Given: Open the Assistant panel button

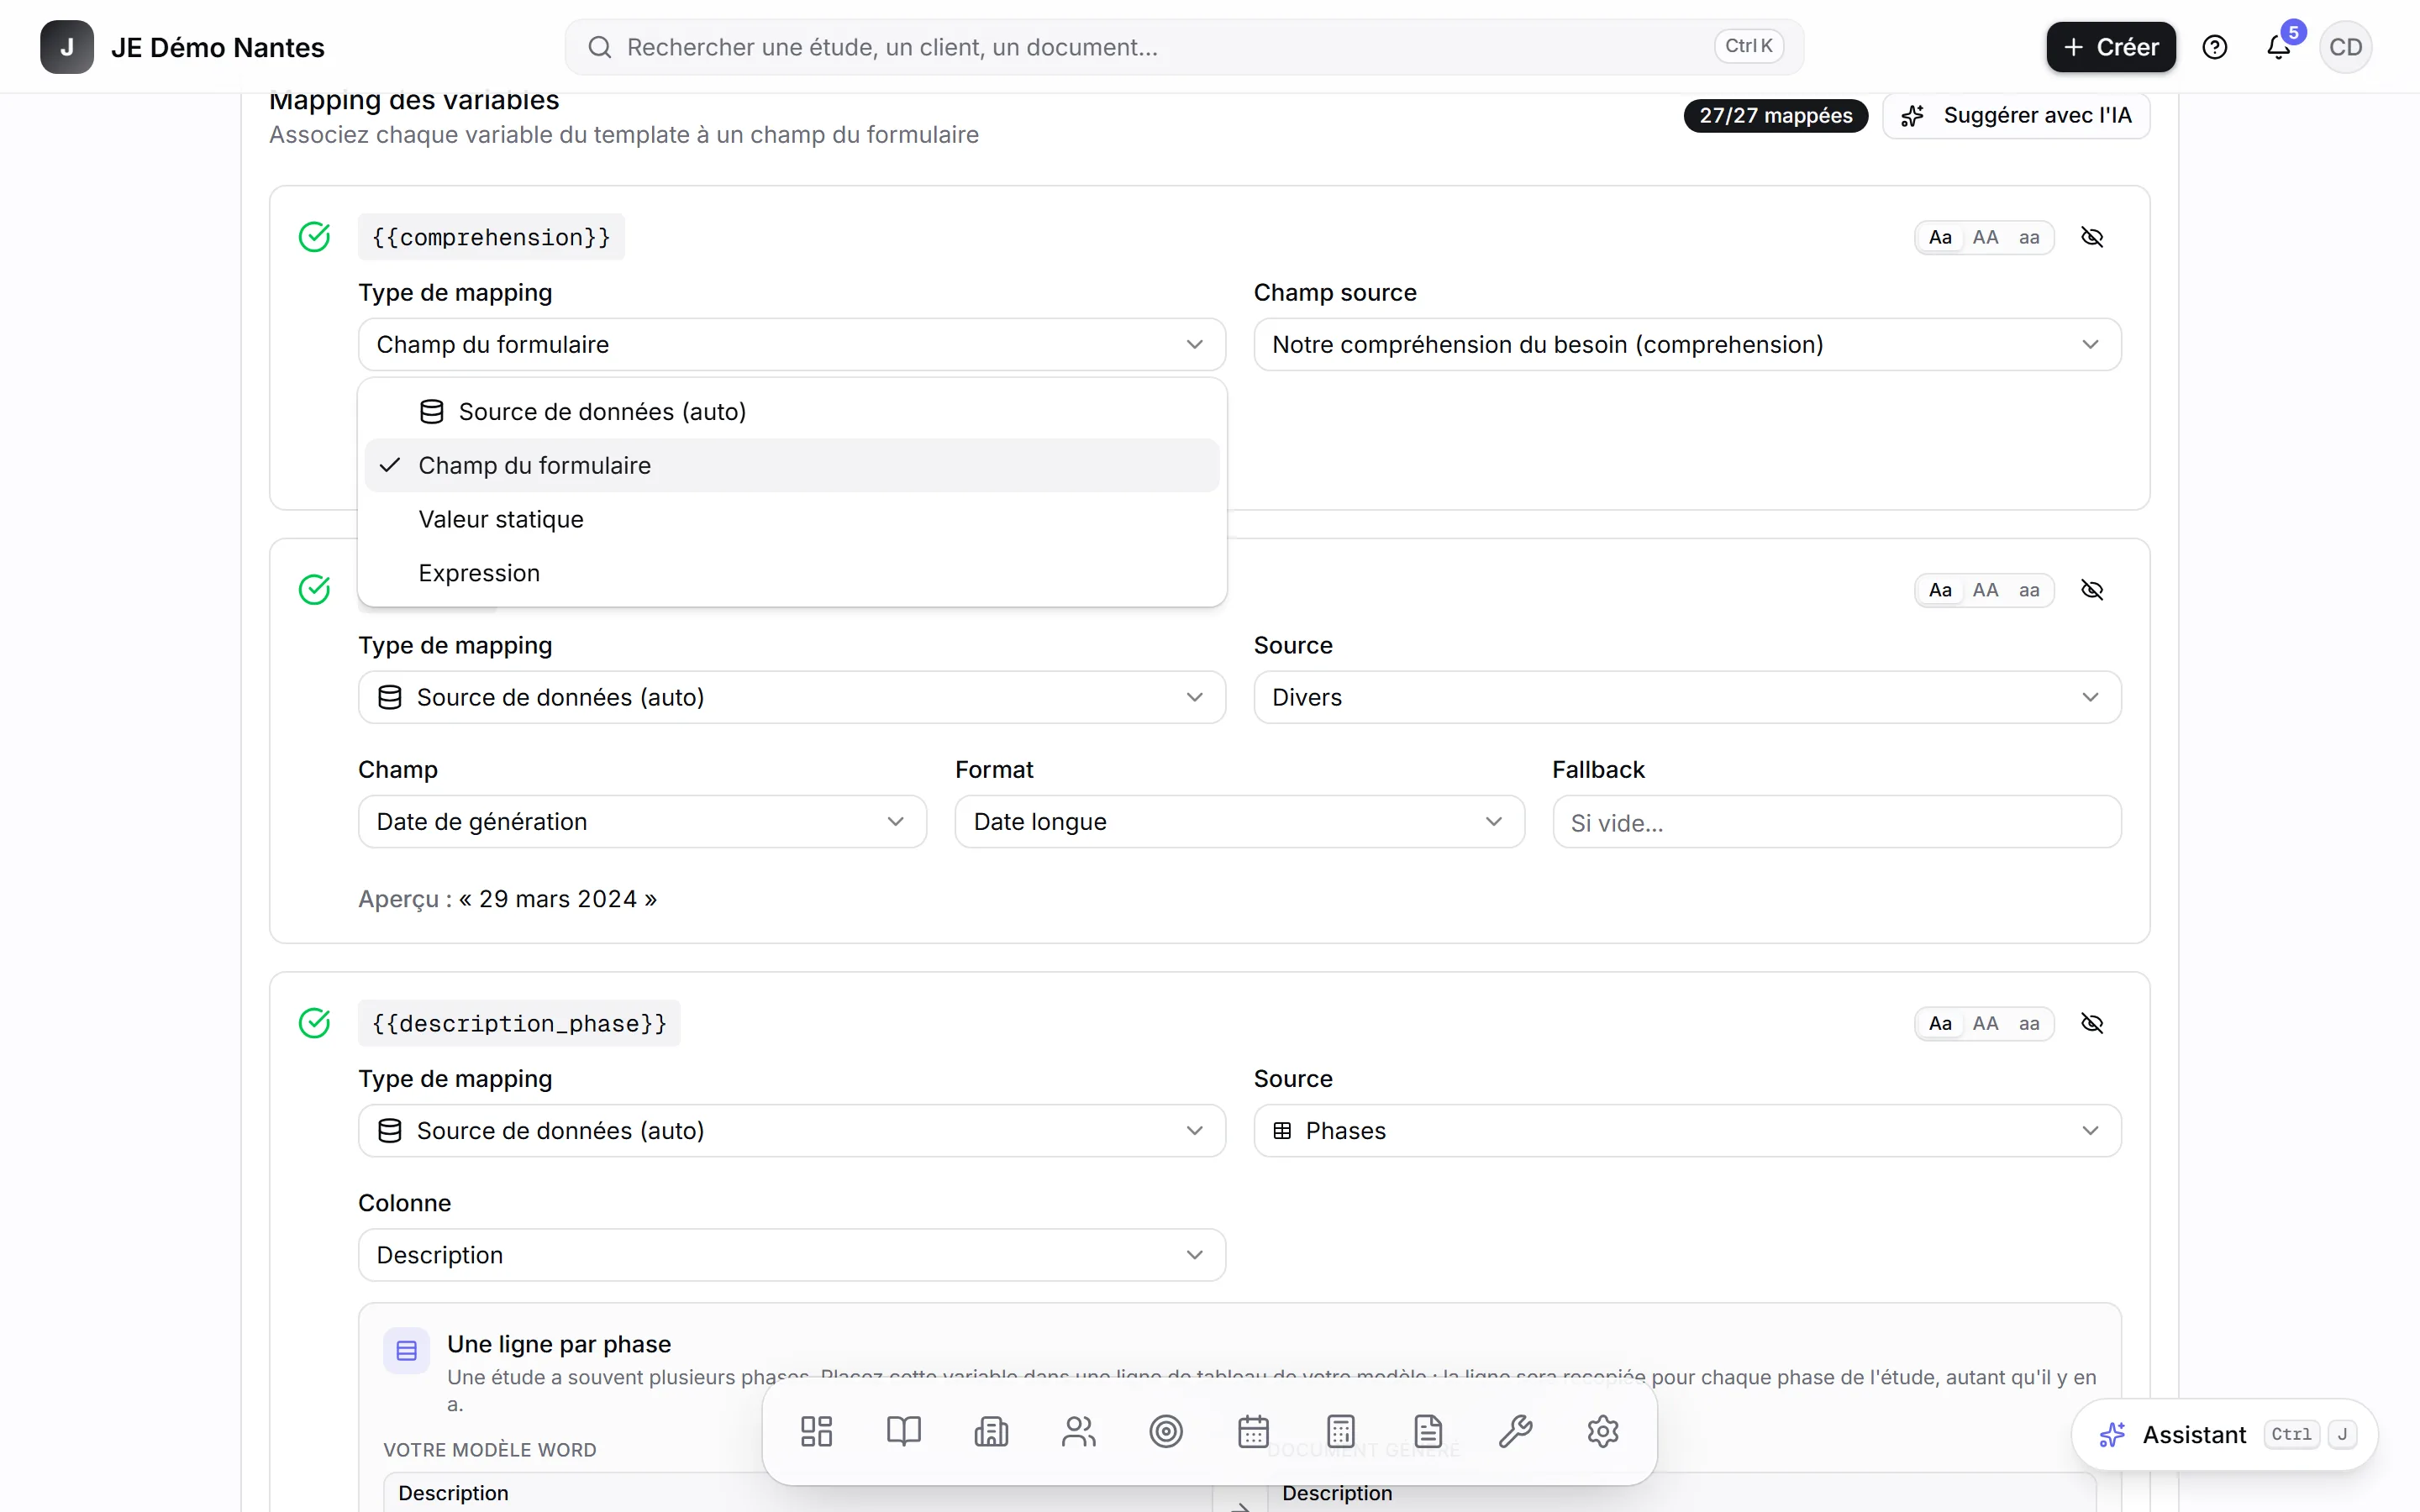Looking at the screenshot, I should click(x=2225, y=1435).
